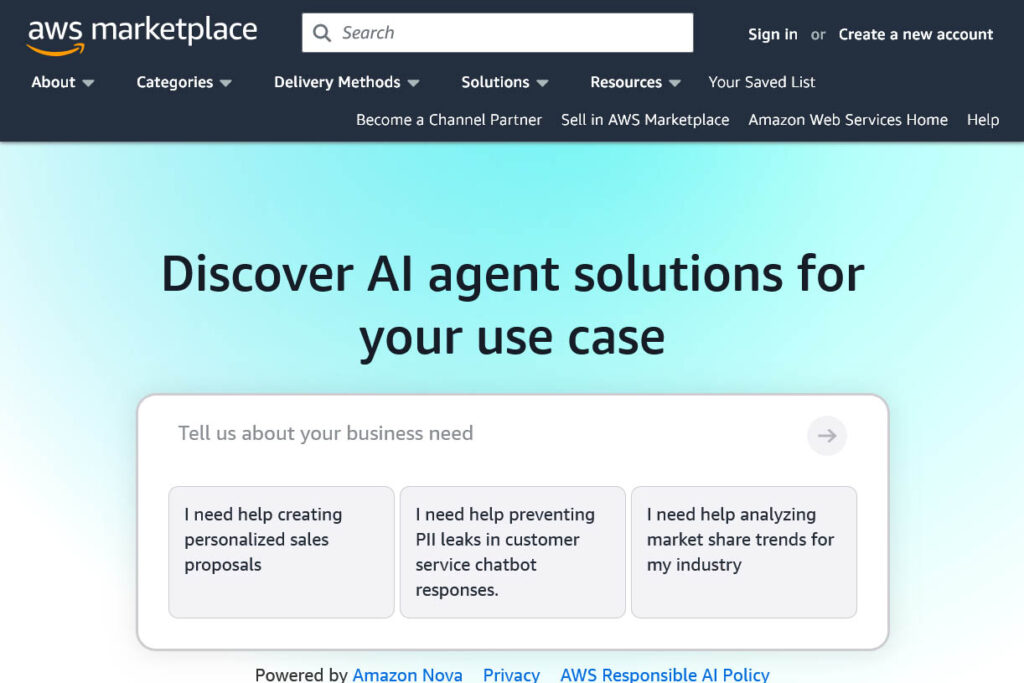Open the Become a Channel Partner page
The height and width of the screenshot is (683, 1024).
click(448, 119)
